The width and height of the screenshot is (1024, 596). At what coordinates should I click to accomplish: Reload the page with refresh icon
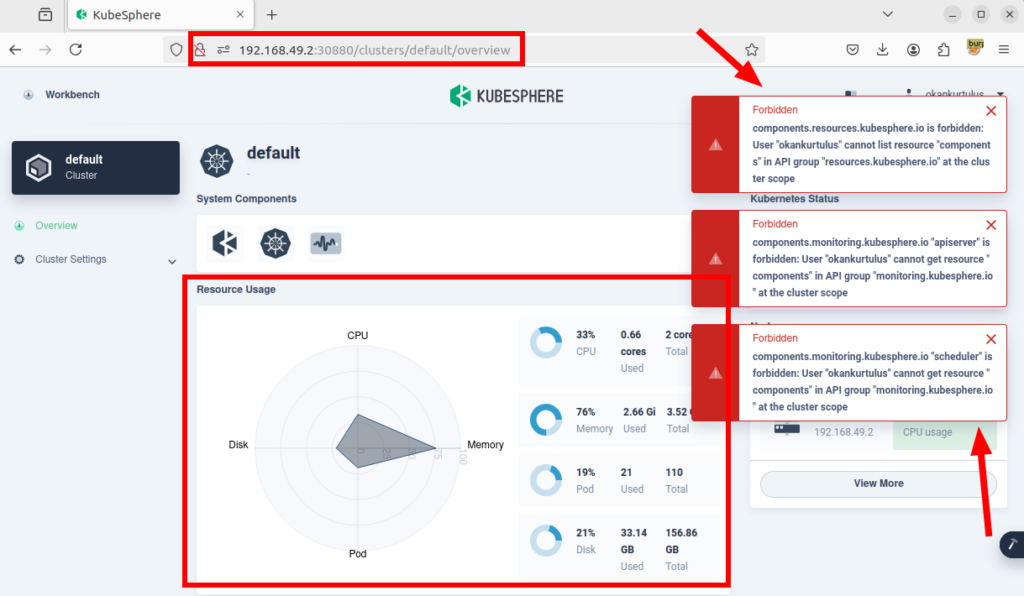click(x=76, y=50)
